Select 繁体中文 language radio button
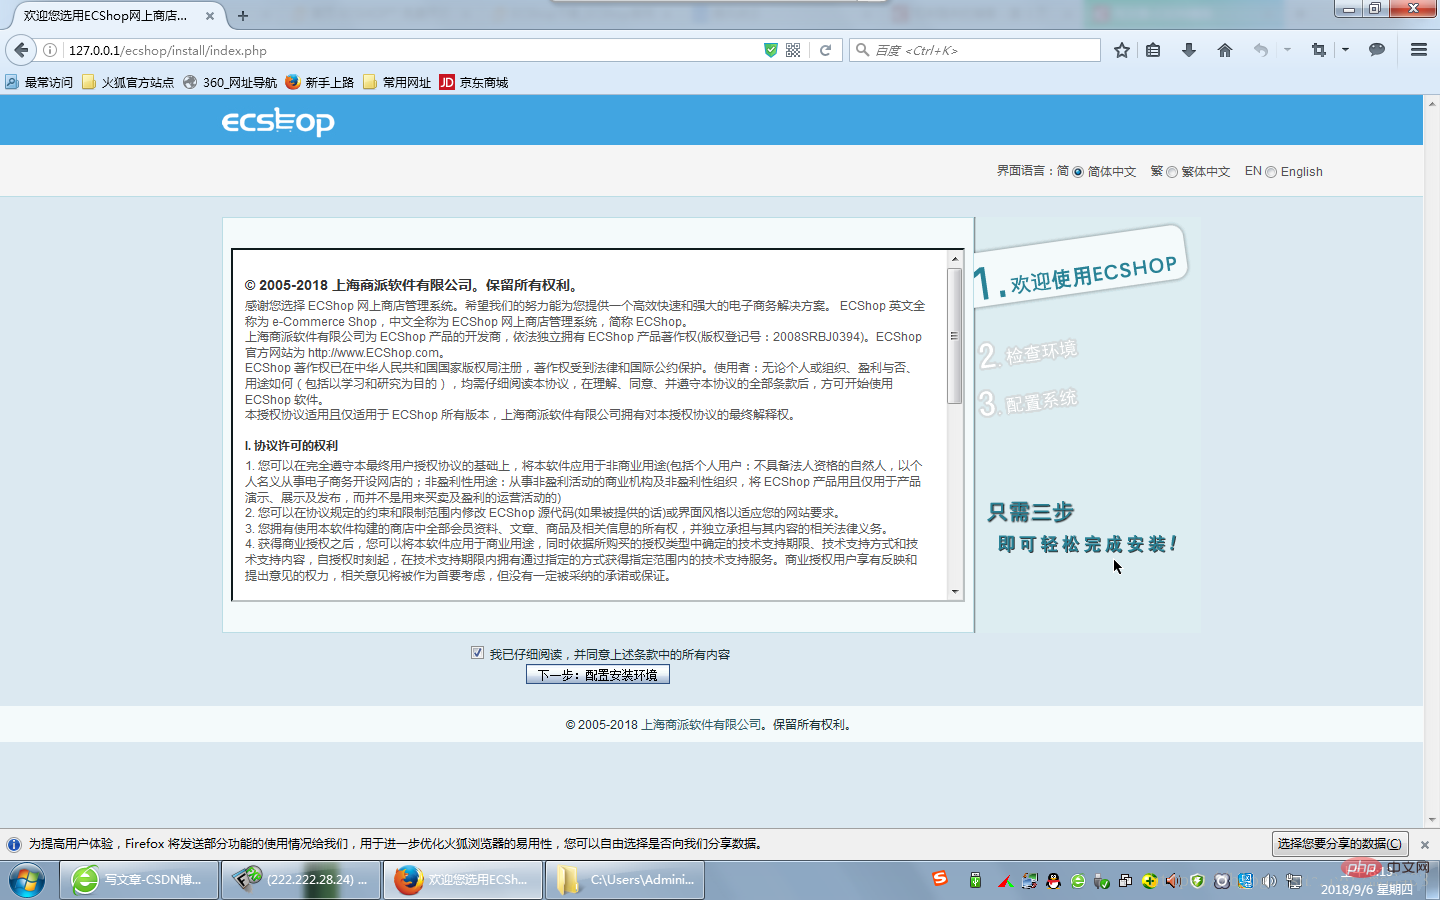 click(1172, 172)
